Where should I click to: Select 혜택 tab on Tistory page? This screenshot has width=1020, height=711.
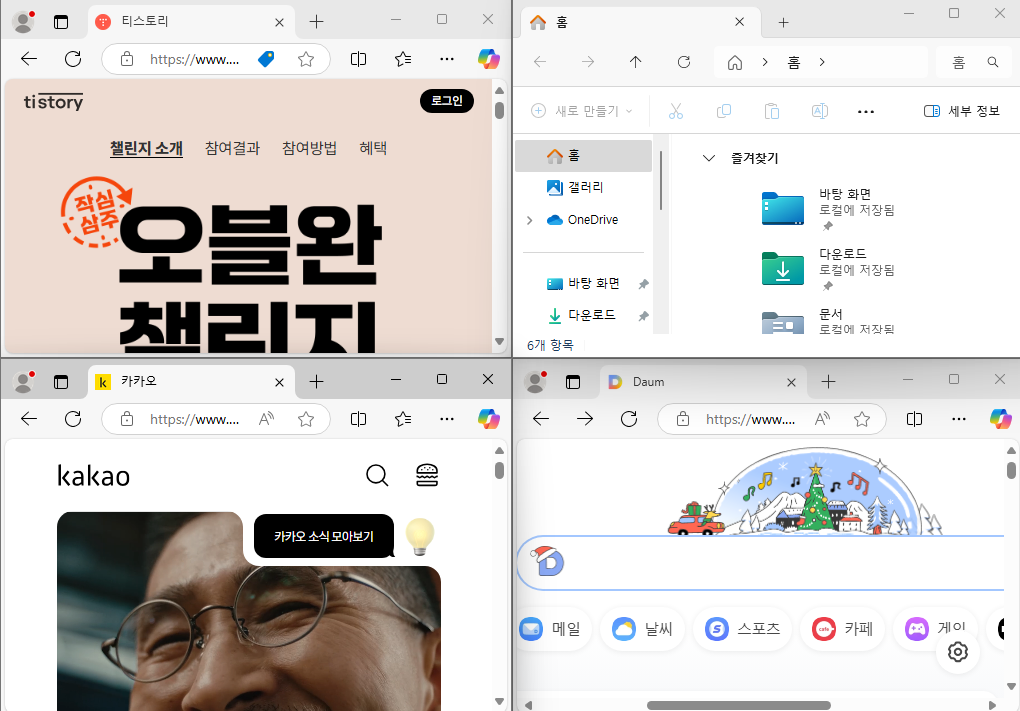(373, 148)
